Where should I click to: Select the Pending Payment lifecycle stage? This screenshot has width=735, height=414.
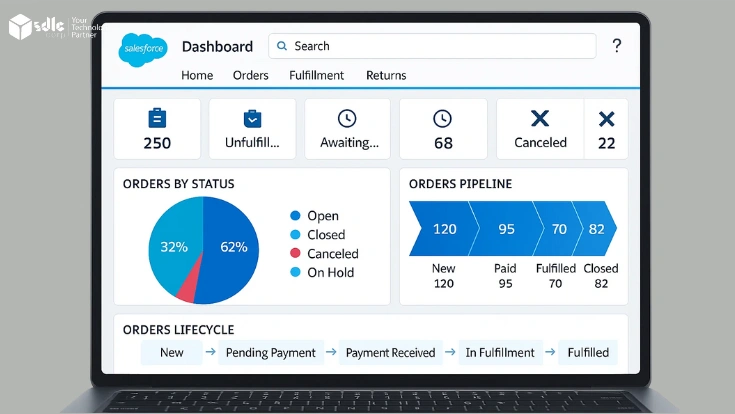(x=270, y=353)
